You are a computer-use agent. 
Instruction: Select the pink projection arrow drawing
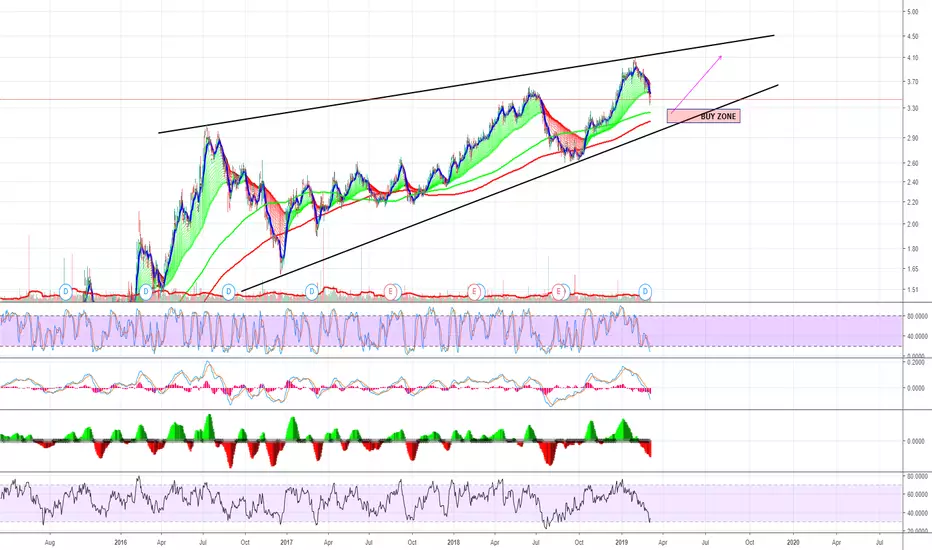(696, 84)
